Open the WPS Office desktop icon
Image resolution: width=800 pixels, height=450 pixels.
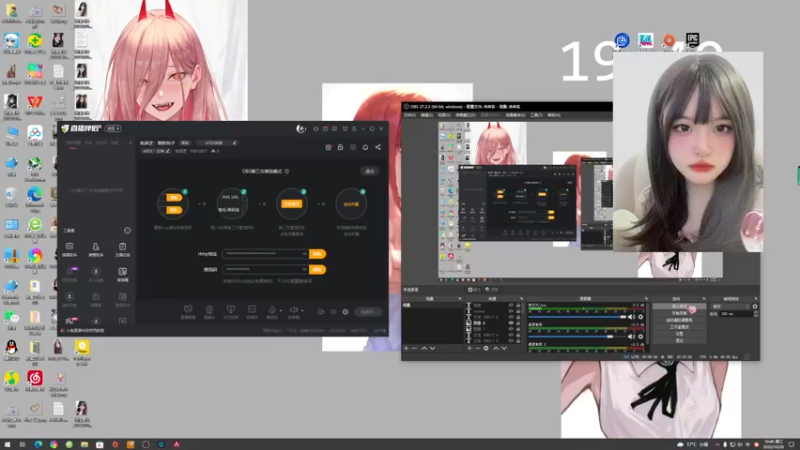point(35,104)
